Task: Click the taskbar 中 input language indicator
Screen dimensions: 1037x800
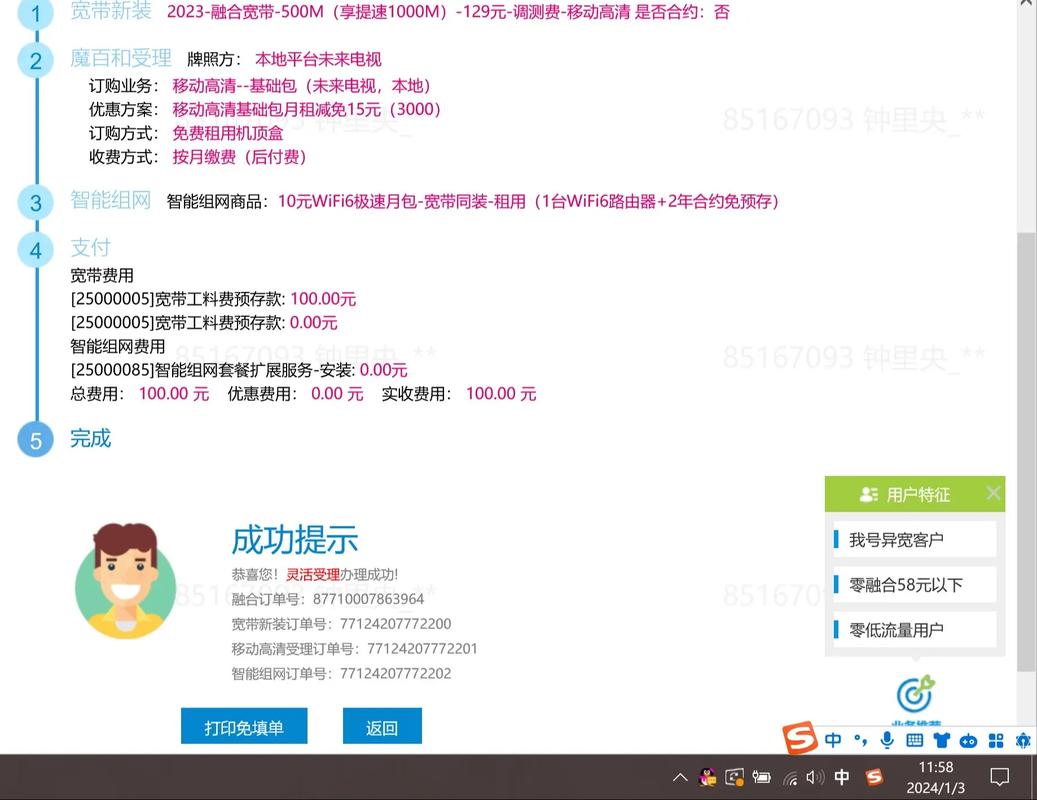Action: pyautogui.click(x=842, y=777)
